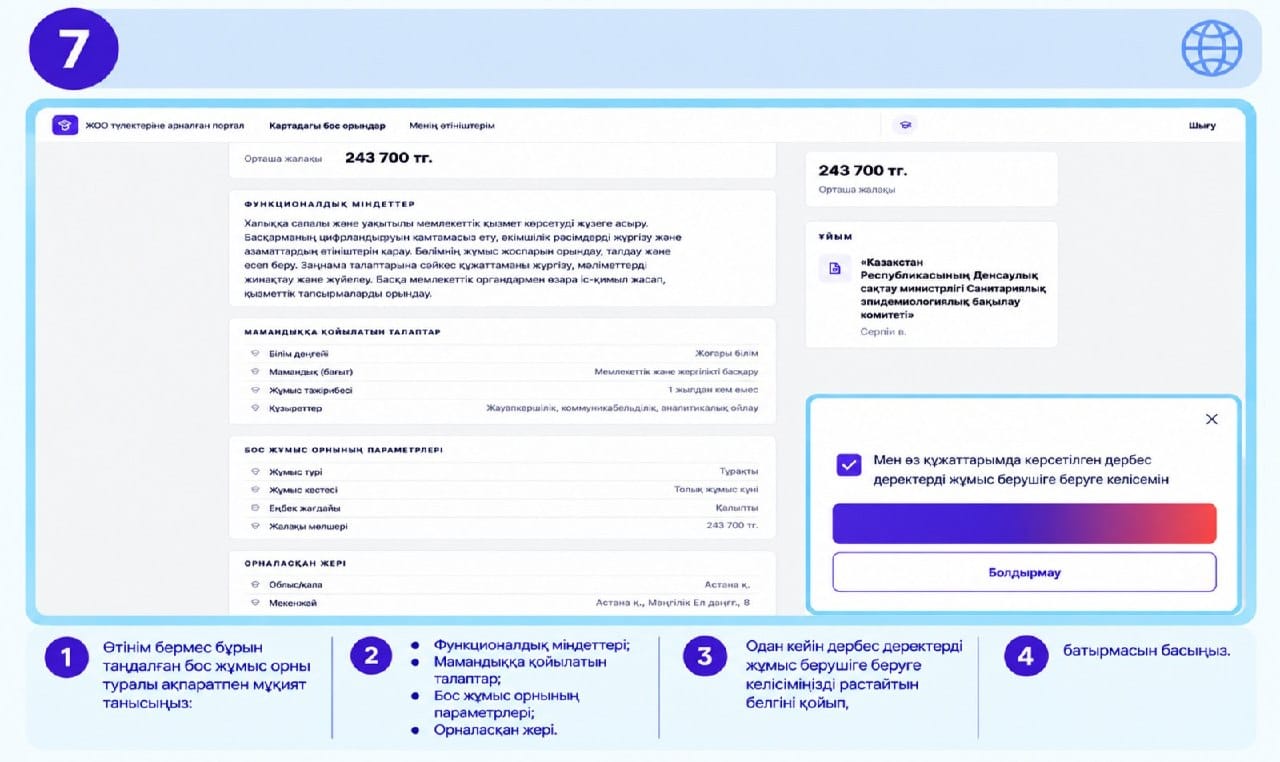1280x762 pixels.
Task: Click the organization document icon
Action: (x=835, y=268)
